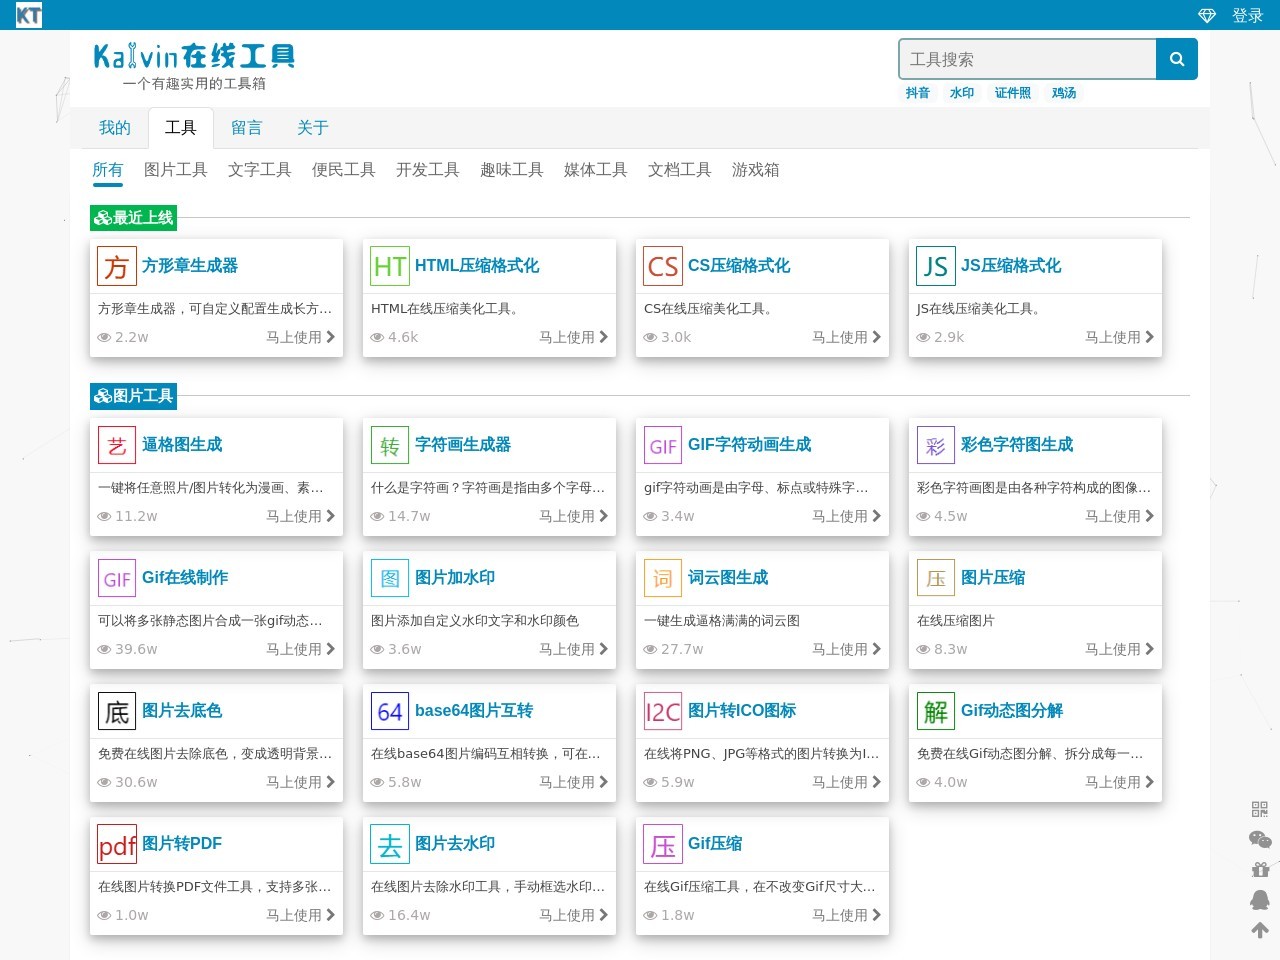Click the JS icon for JS压缩格式化
The image size is (1280, 960).
coord(936,266)
